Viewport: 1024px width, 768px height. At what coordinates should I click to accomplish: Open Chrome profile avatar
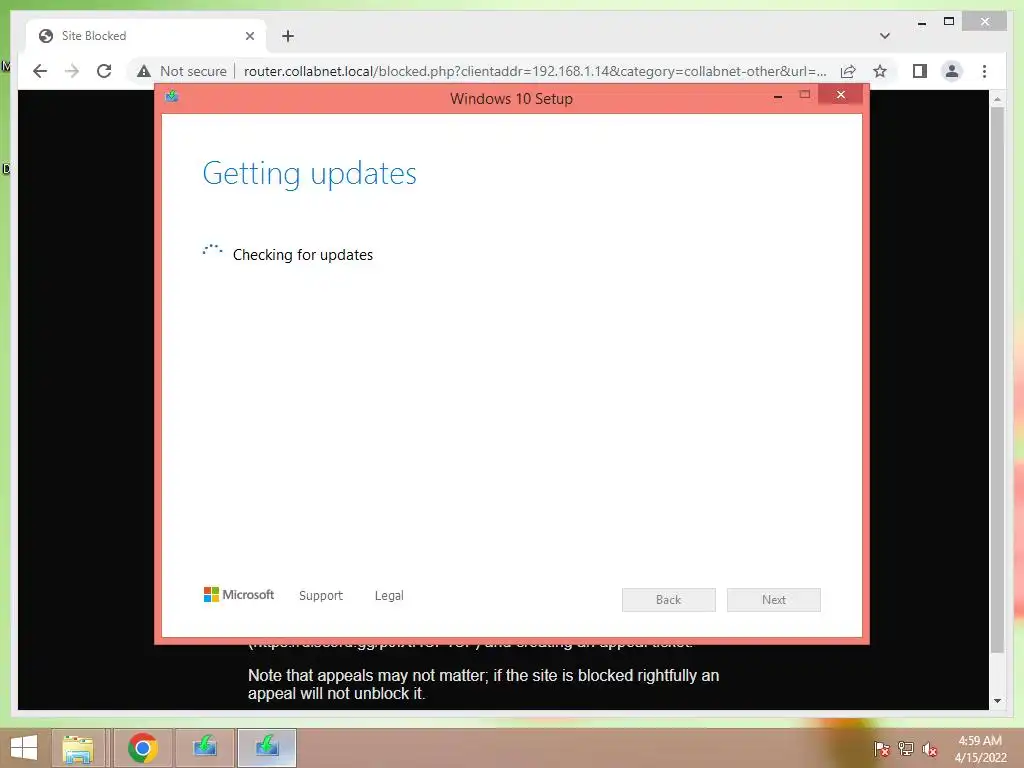point(952,71)
